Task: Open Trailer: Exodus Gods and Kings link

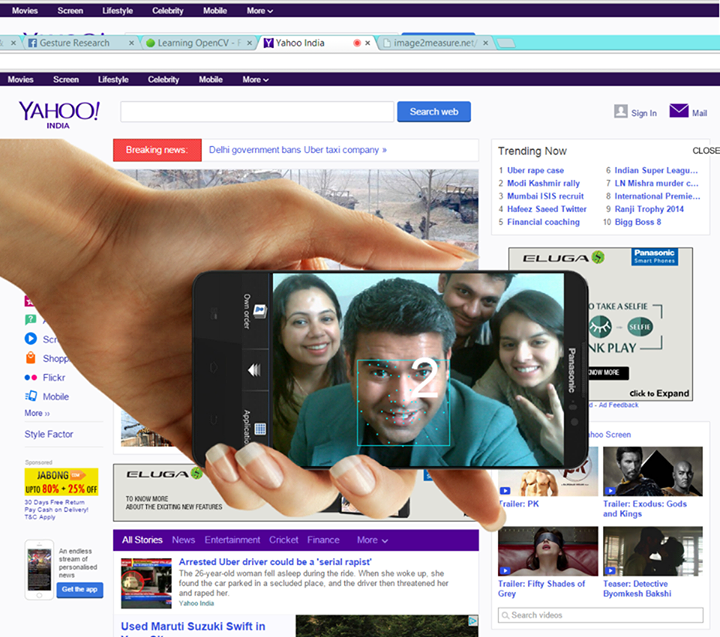Action: (645, 509)
